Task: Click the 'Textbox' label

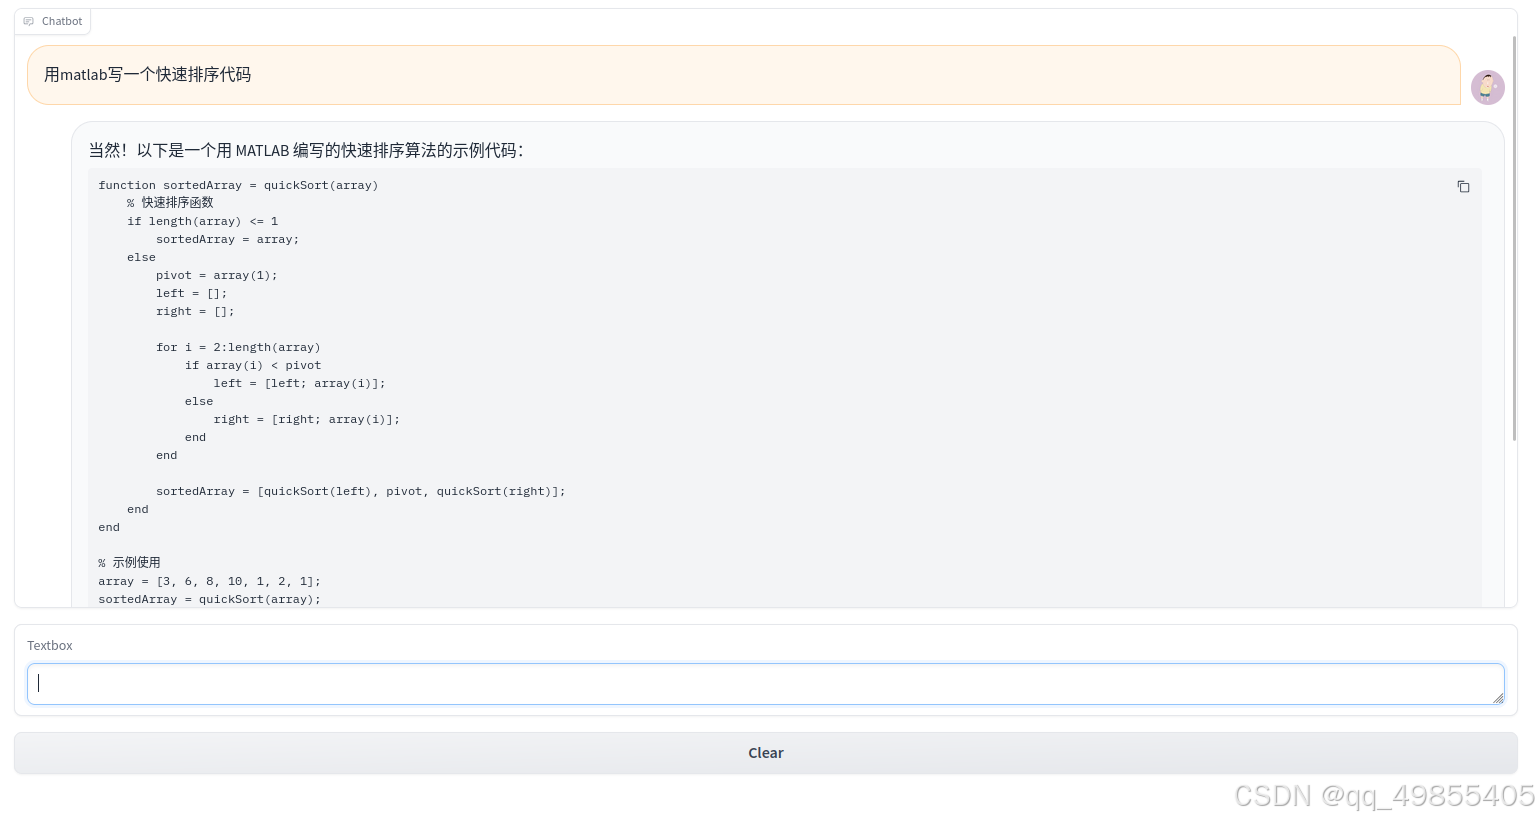Action: [50, 646]
